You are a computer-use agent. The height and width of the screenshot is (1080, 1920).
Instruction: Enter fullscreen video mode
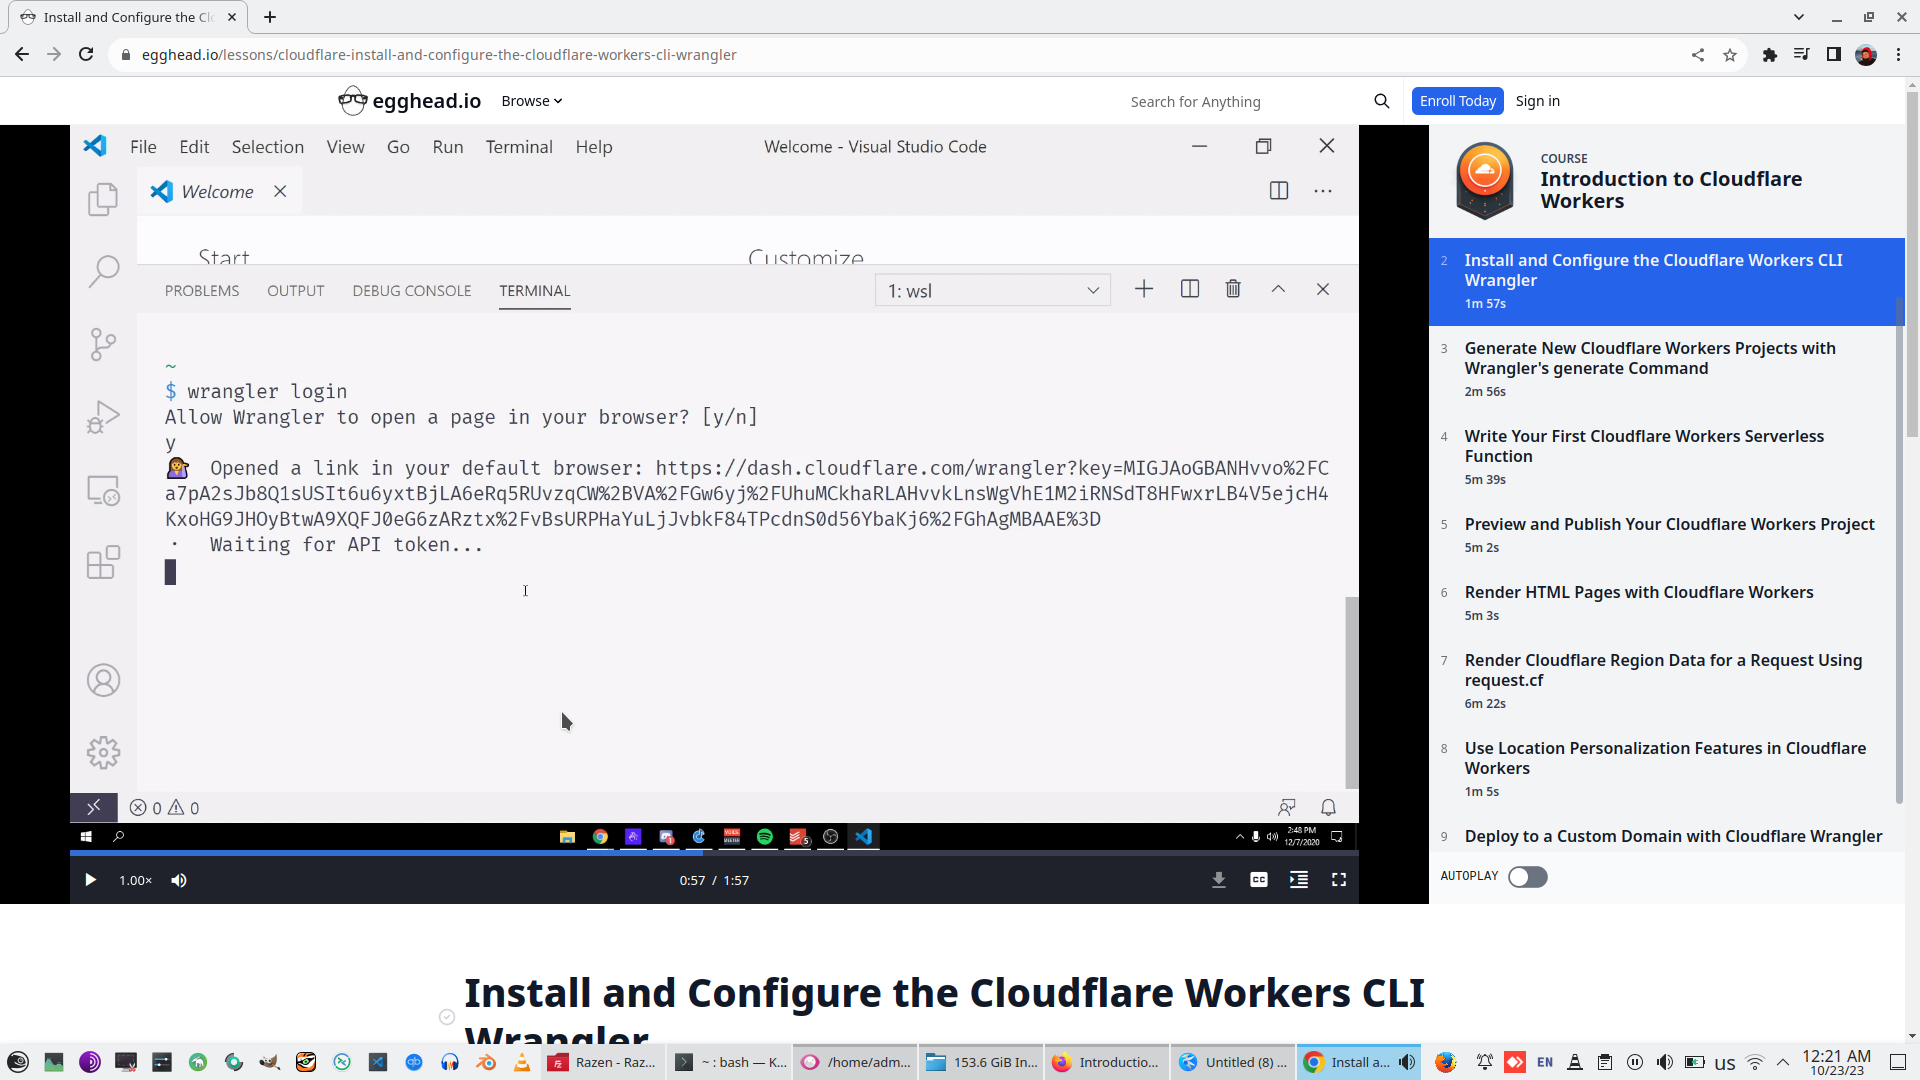(x=1338, y=880)
